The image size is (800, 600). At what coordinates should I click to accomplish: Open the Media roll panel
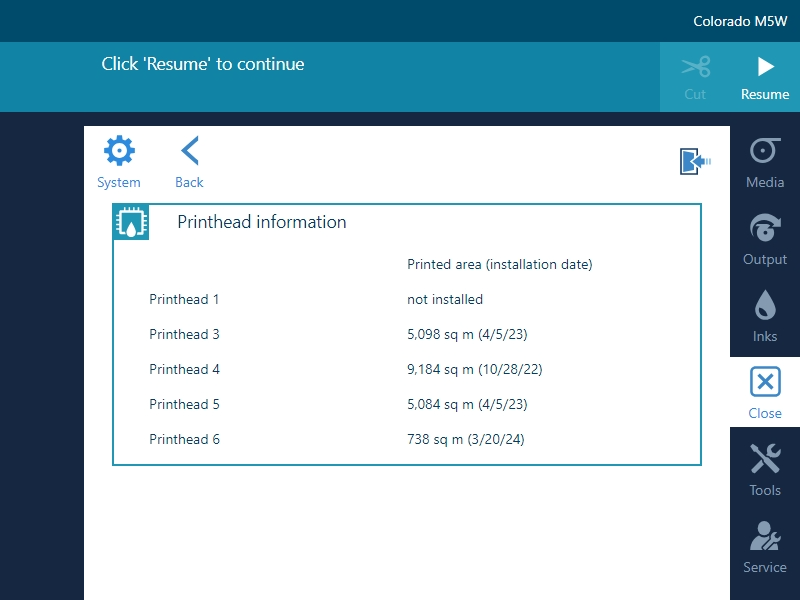(x=765, y=162)
